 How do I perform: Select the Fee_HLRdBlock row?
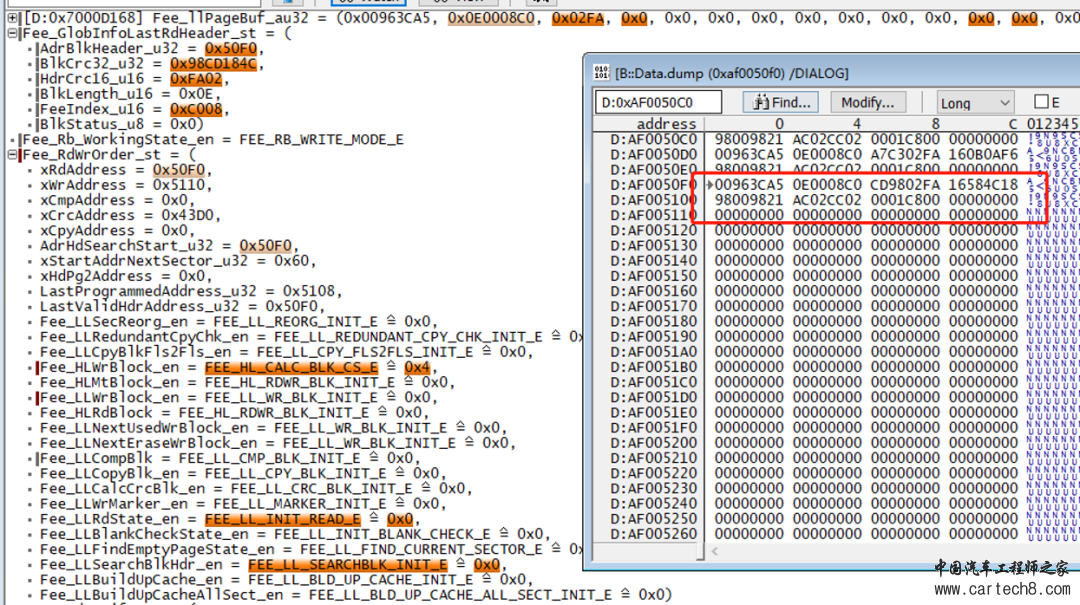tap(234, 413)
